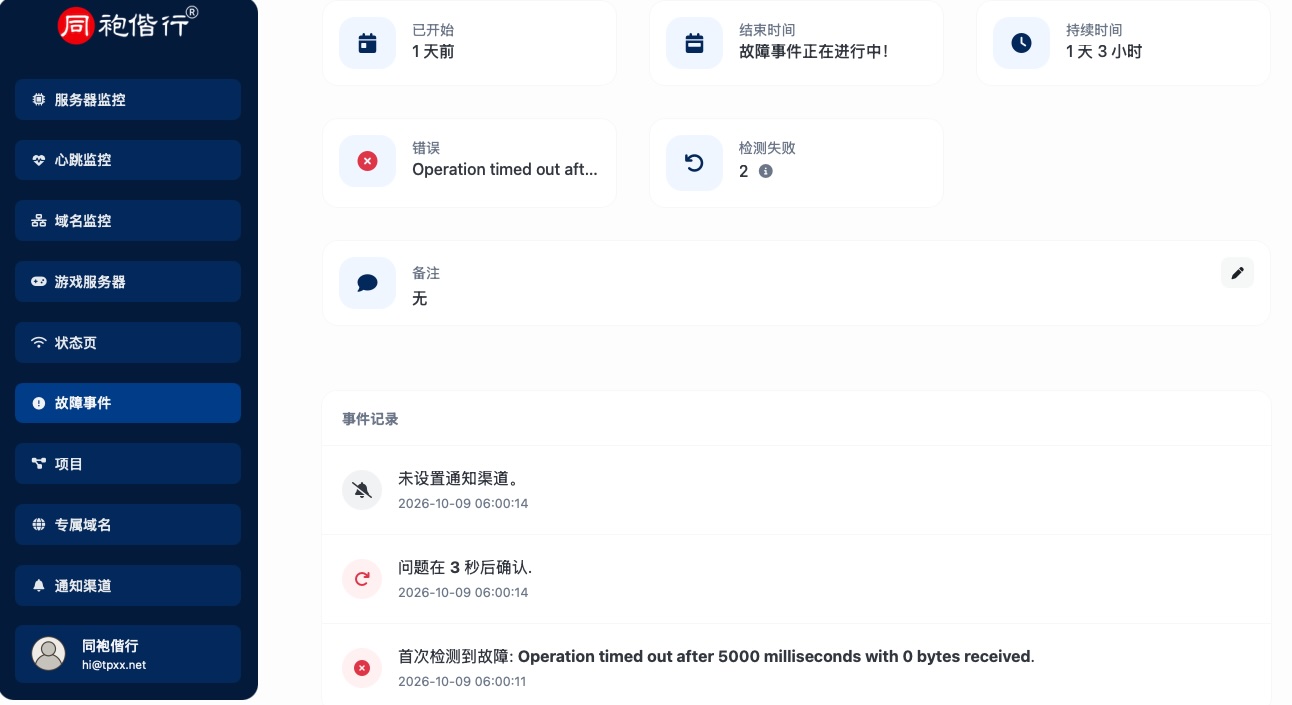1292x705 pixels.
Task: Open 服务器监控 in the sidebar
Action: pos(128,100)
